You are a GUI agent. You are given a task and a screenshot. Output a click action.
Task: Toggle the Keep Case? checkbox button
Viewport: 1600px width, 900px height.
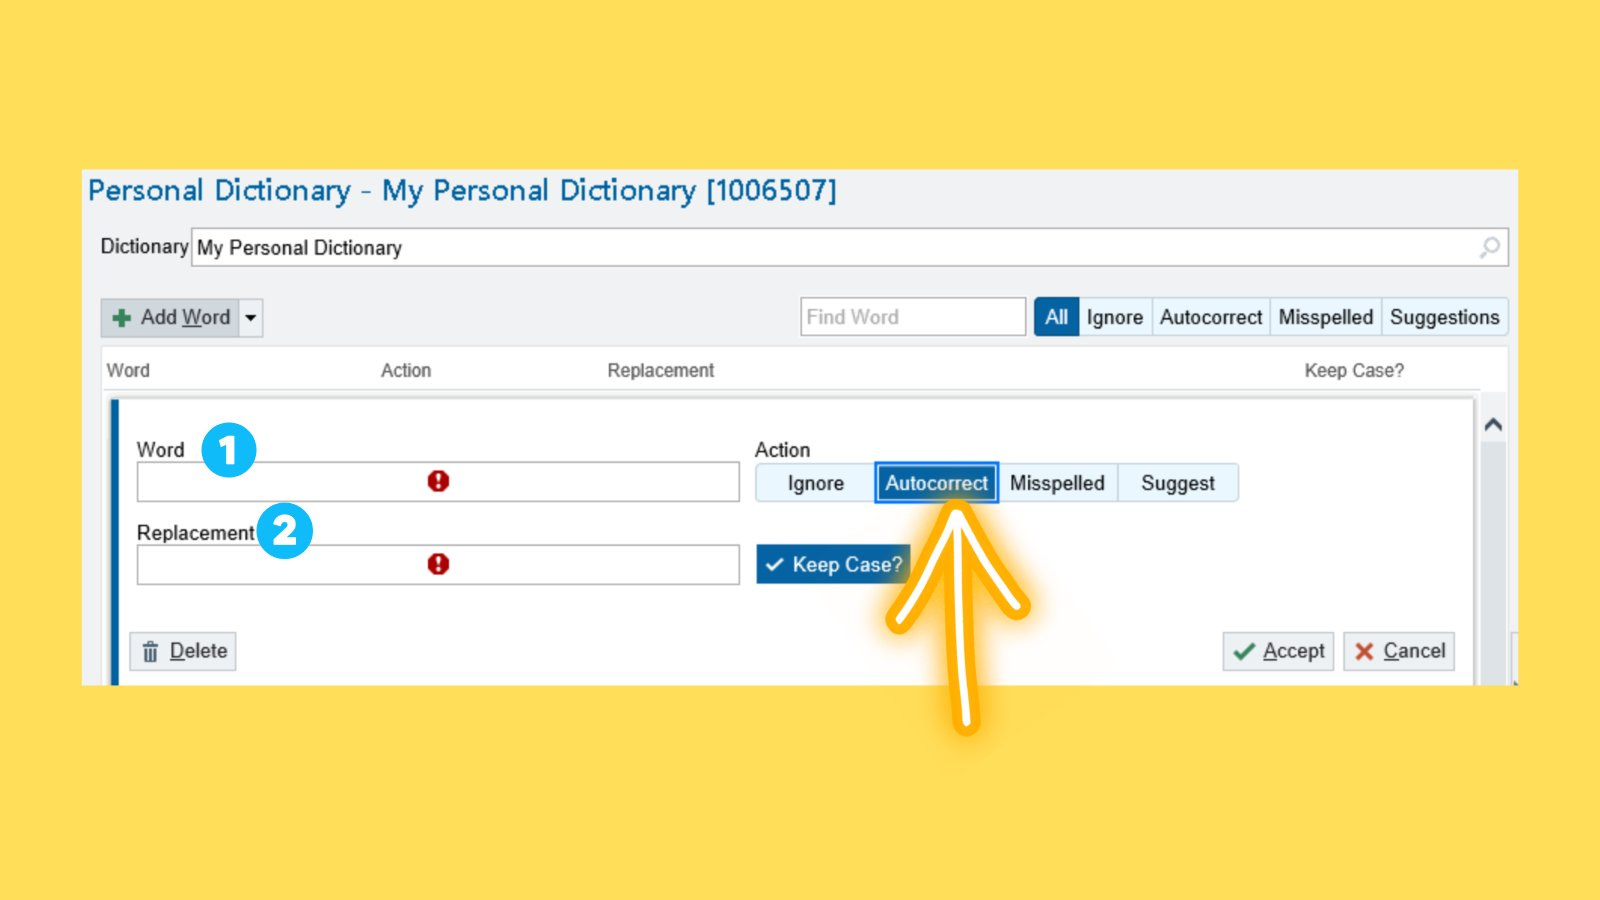(x=833, y=565)
